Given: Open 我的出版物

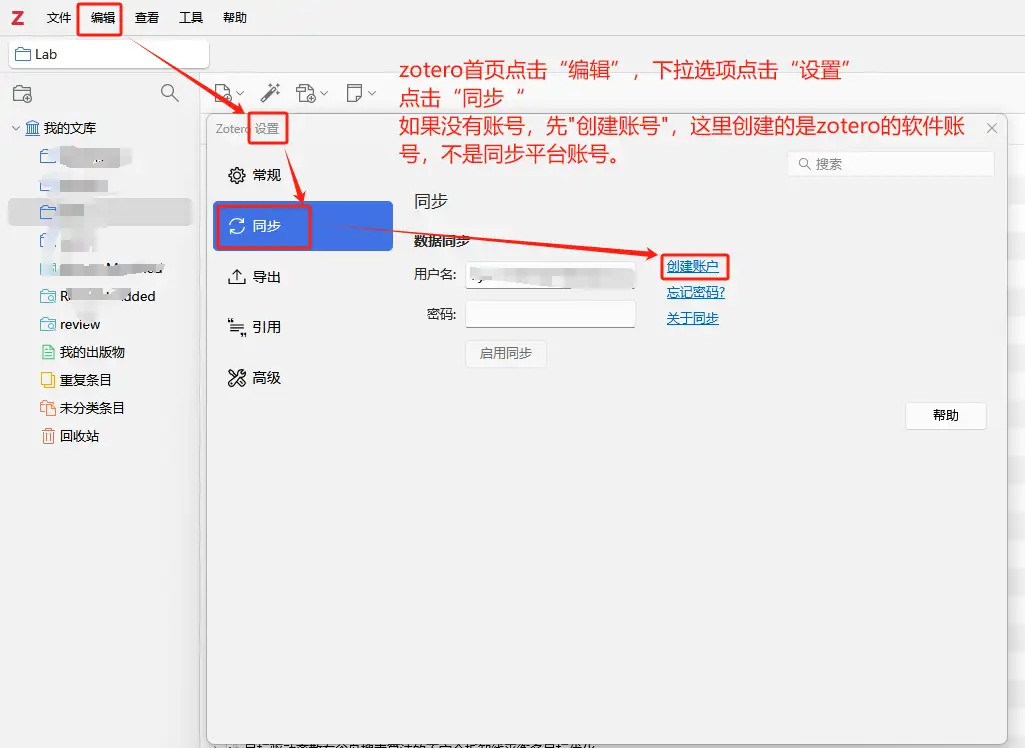Looking at the screenshot, I should click(x=92, y=352).
